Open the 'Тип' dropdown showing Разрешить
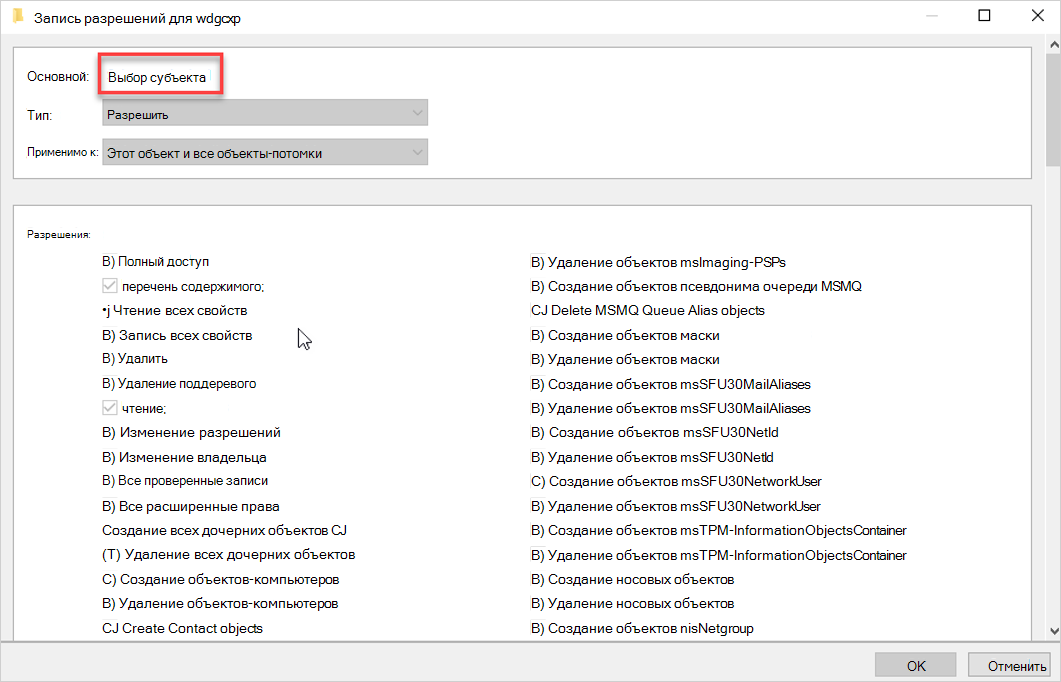 click(x=265, y=113)
